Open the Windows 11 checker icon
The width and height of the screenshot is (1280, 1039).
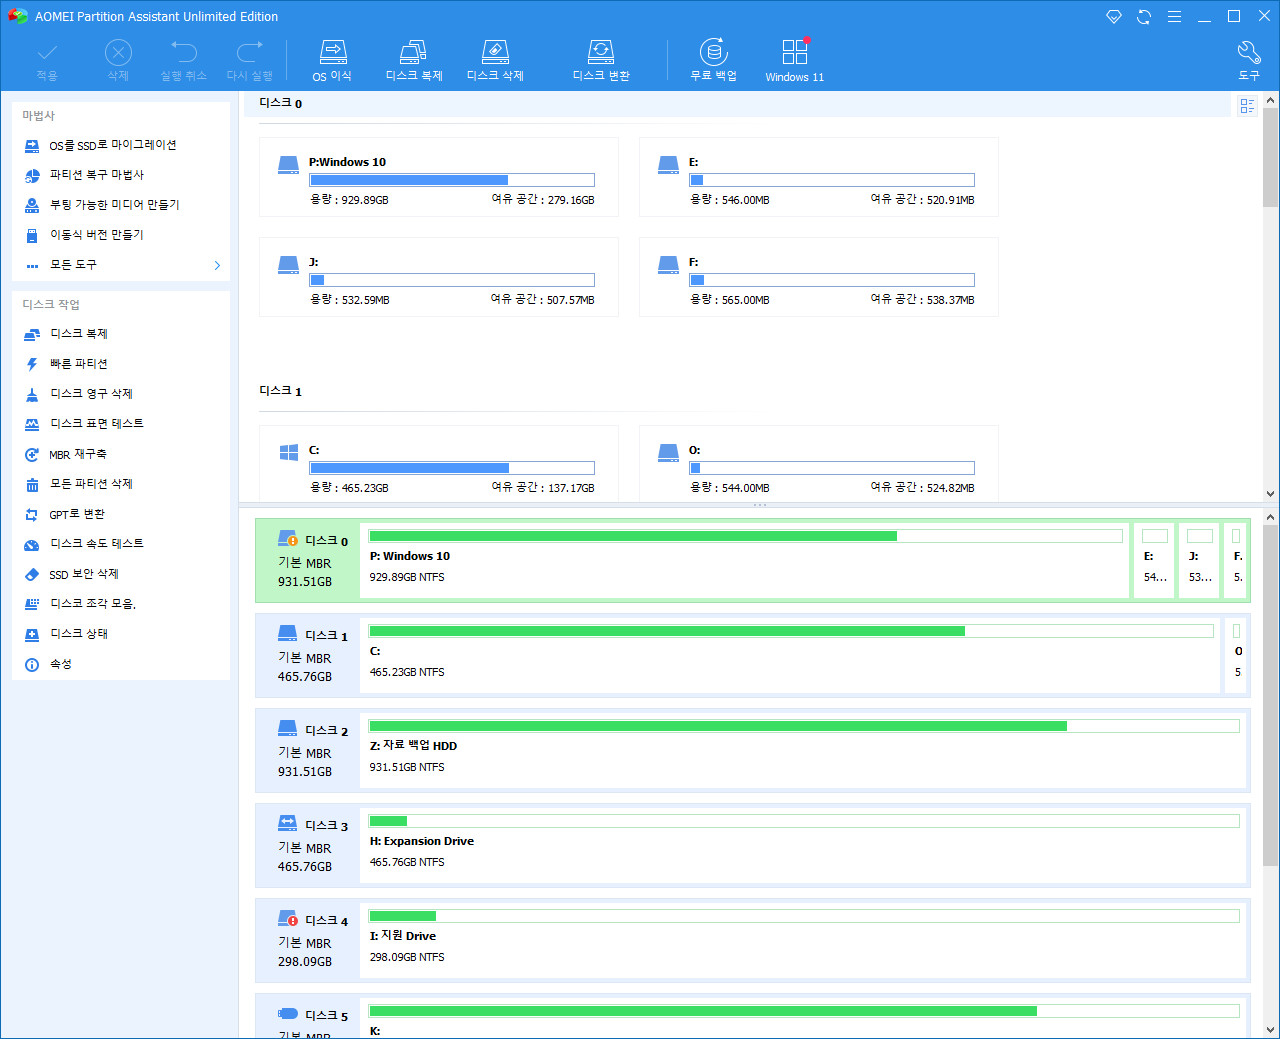point(795,60)
